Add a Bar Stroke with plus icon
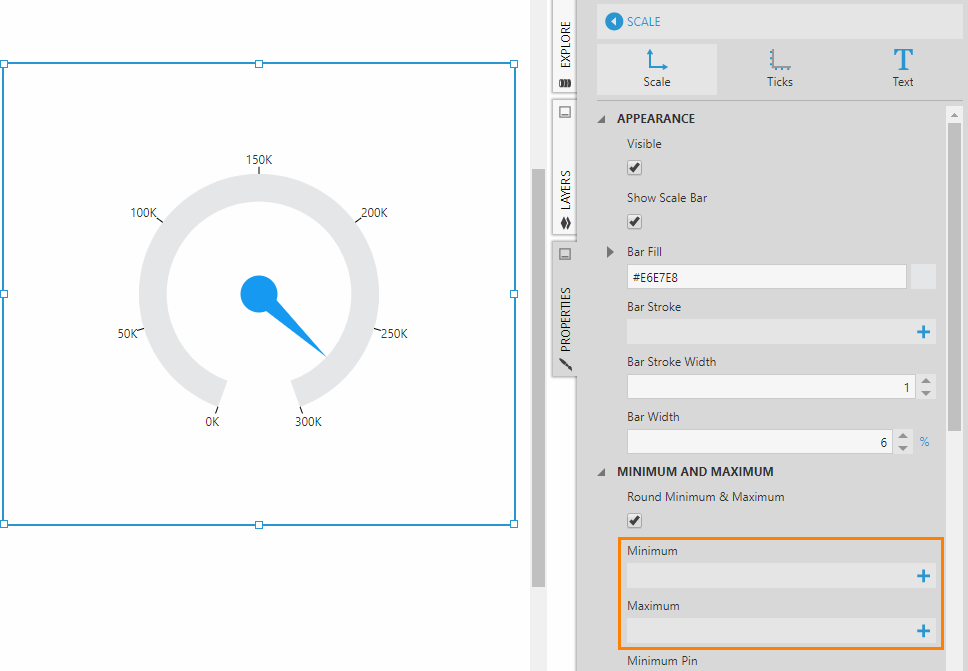 pos(923,332)
